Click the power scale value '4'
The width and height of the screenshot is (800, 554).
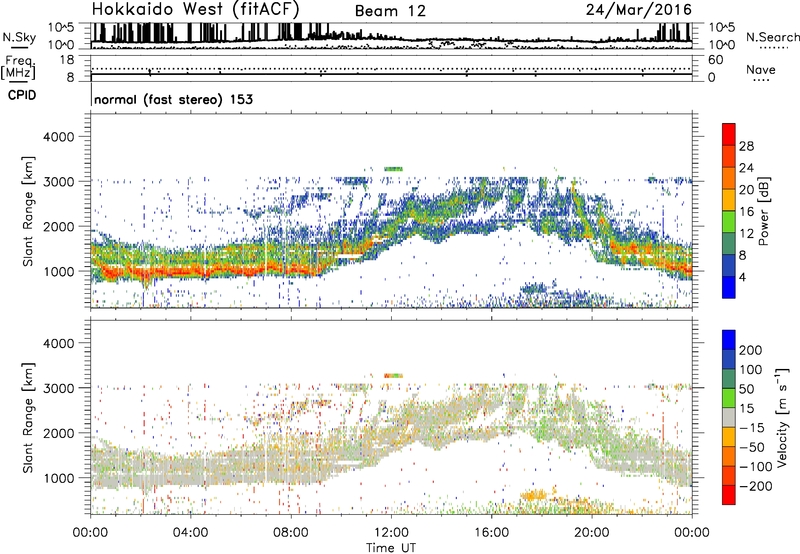coord(742,277)
